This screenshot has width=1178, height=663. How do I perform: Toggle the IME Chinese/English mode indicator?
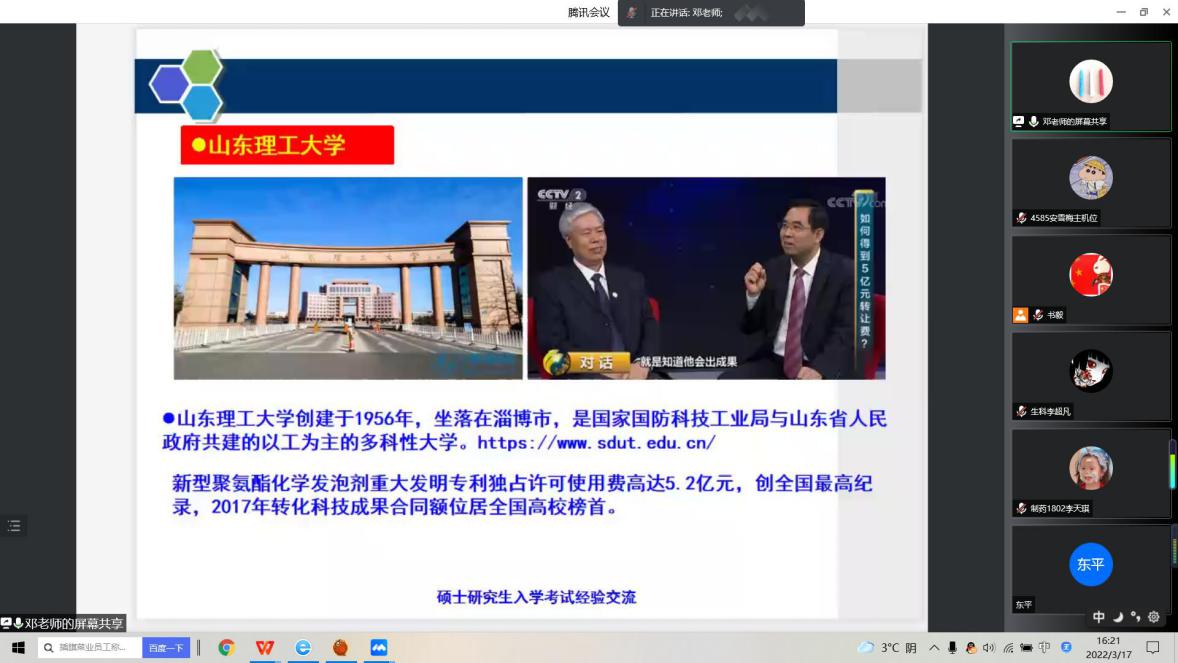coord(1099,617)
